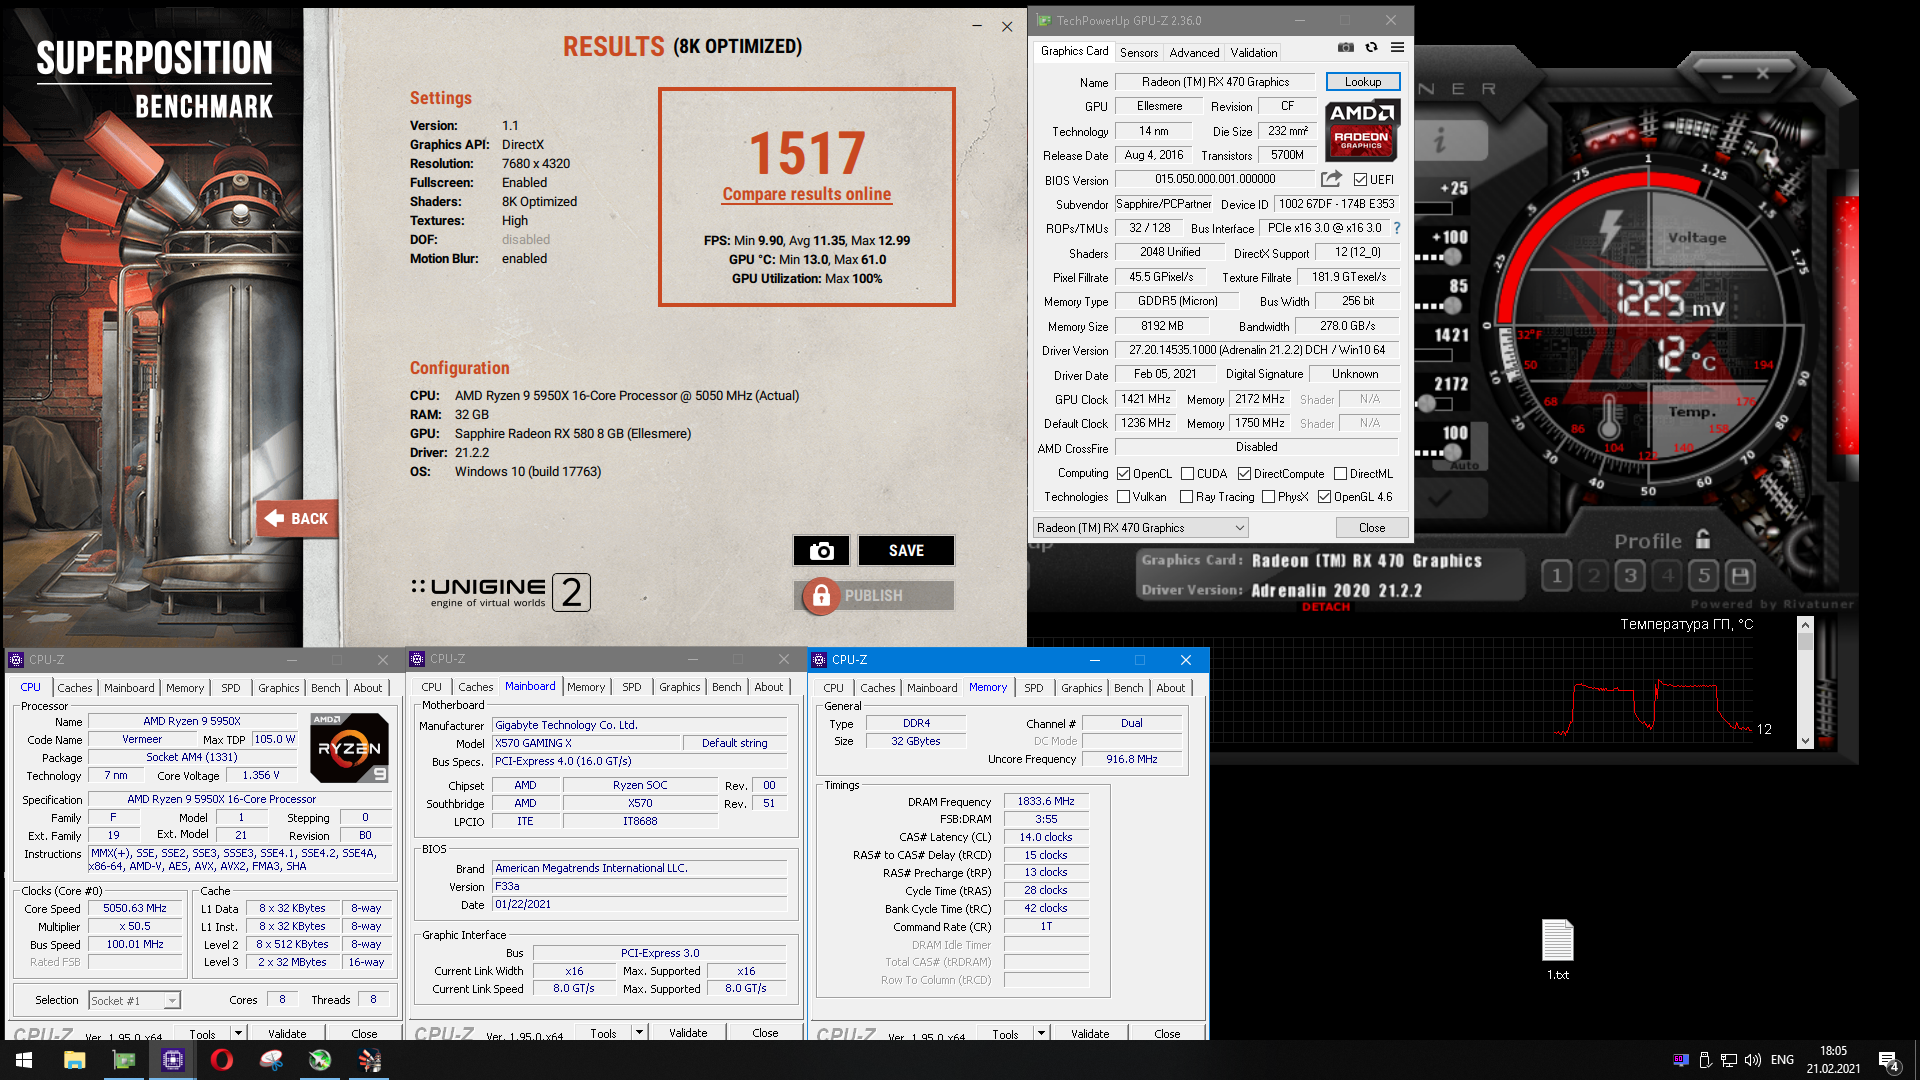Image resolution: width=1920 pixels, height=1080 pixels.
Task: Toggle the Ray Tracing checkbox
Action: pos(1187,497)
